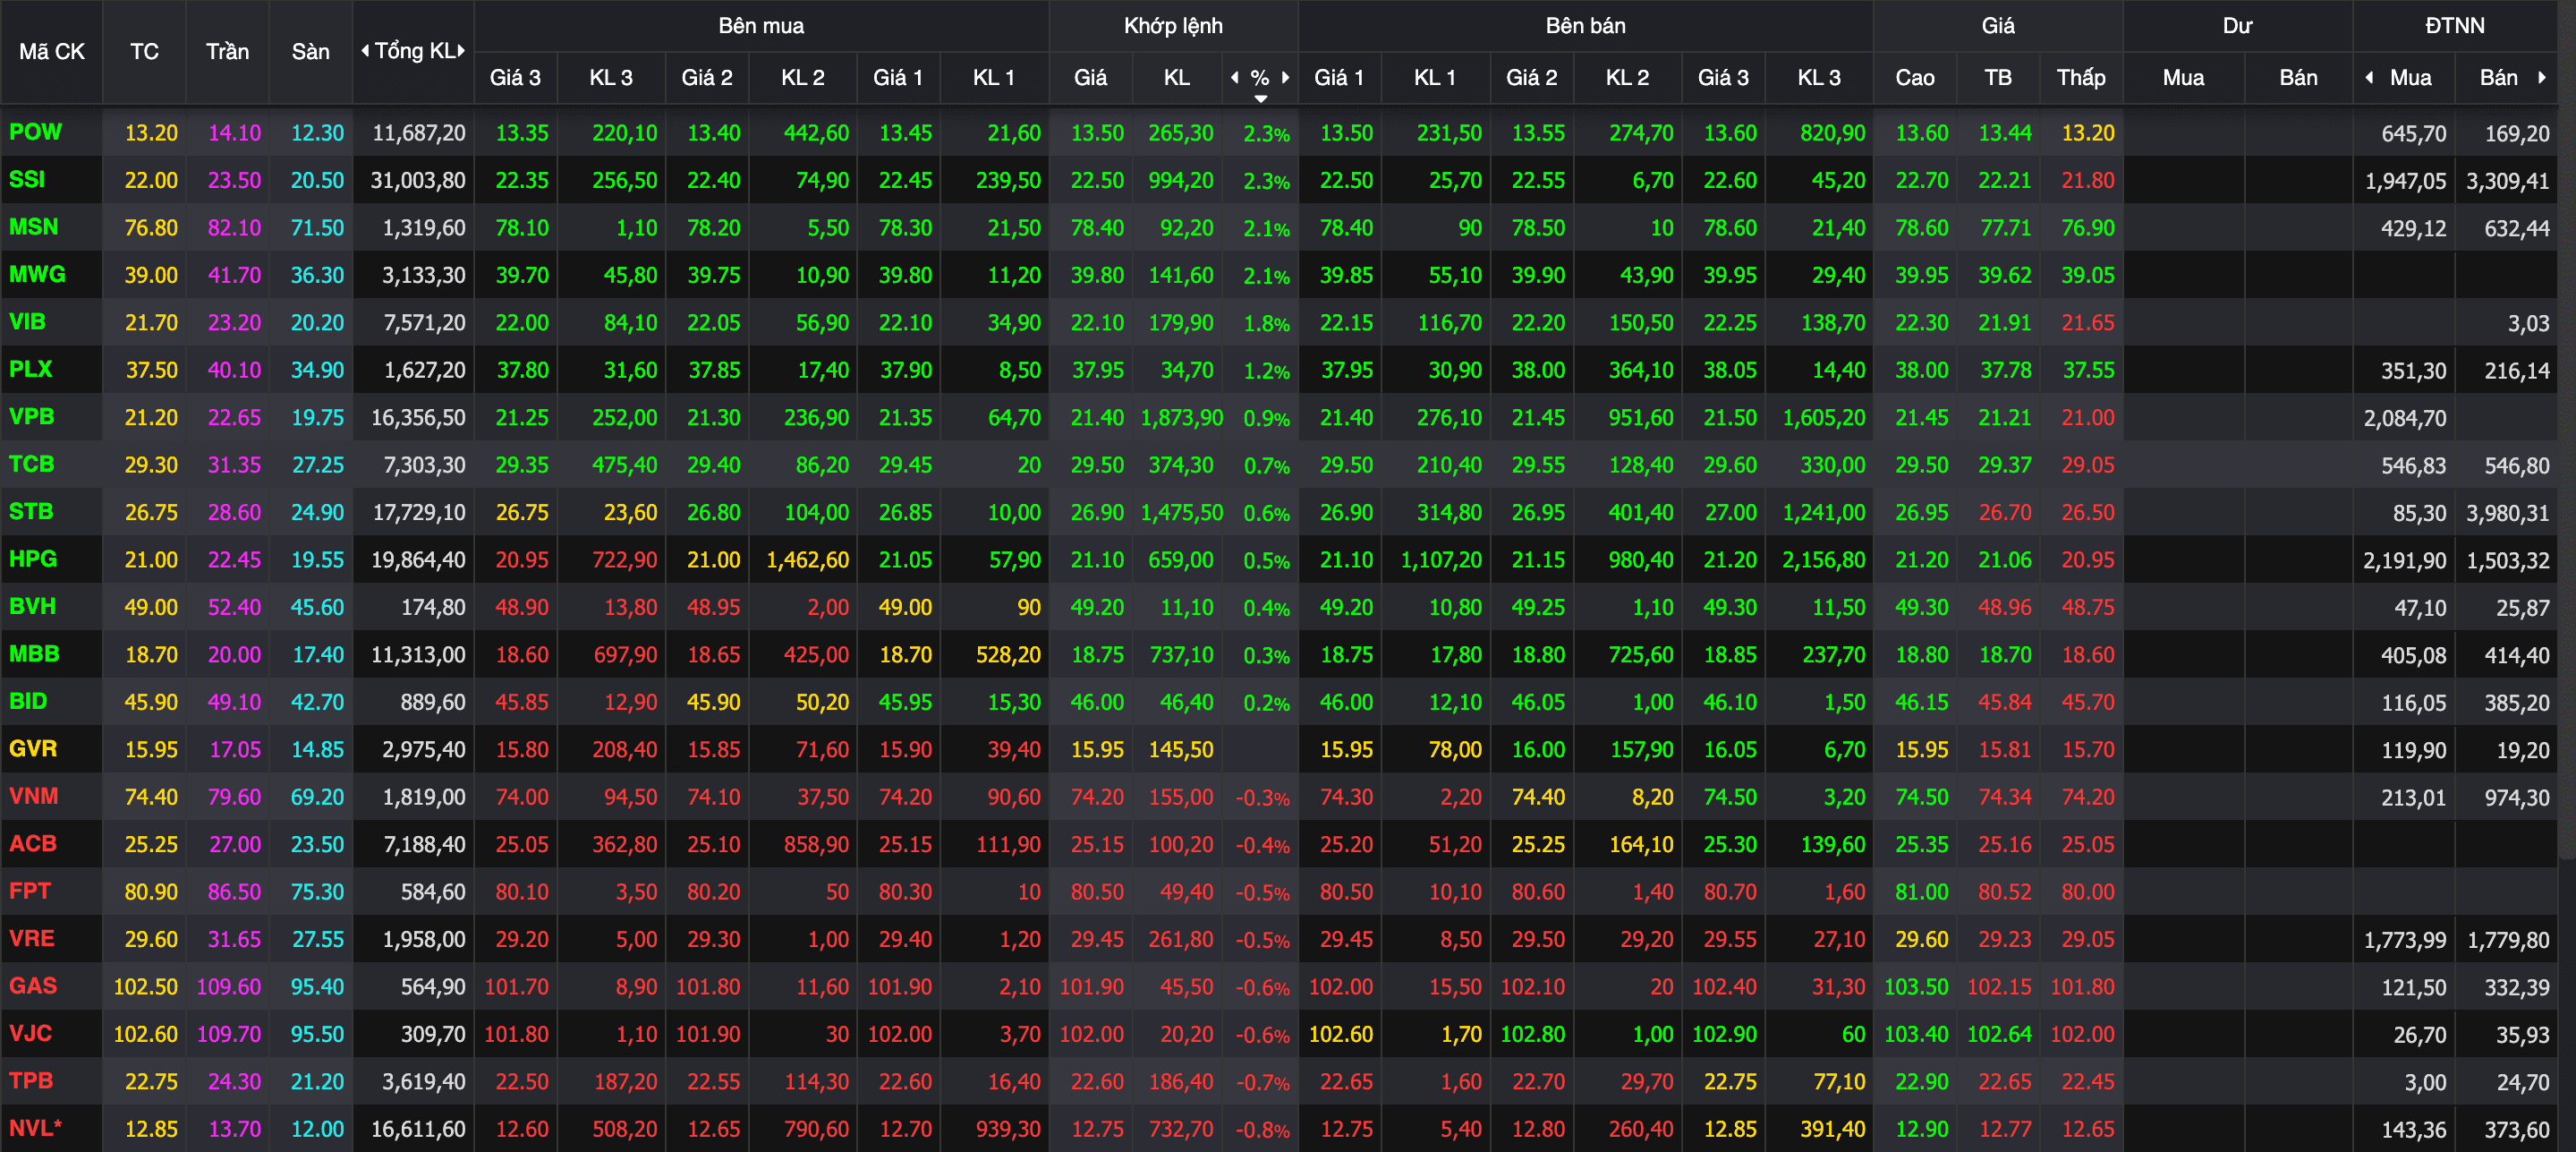Click the Bên bán group header
Screen dimensions: 2576x1152
1585,26
